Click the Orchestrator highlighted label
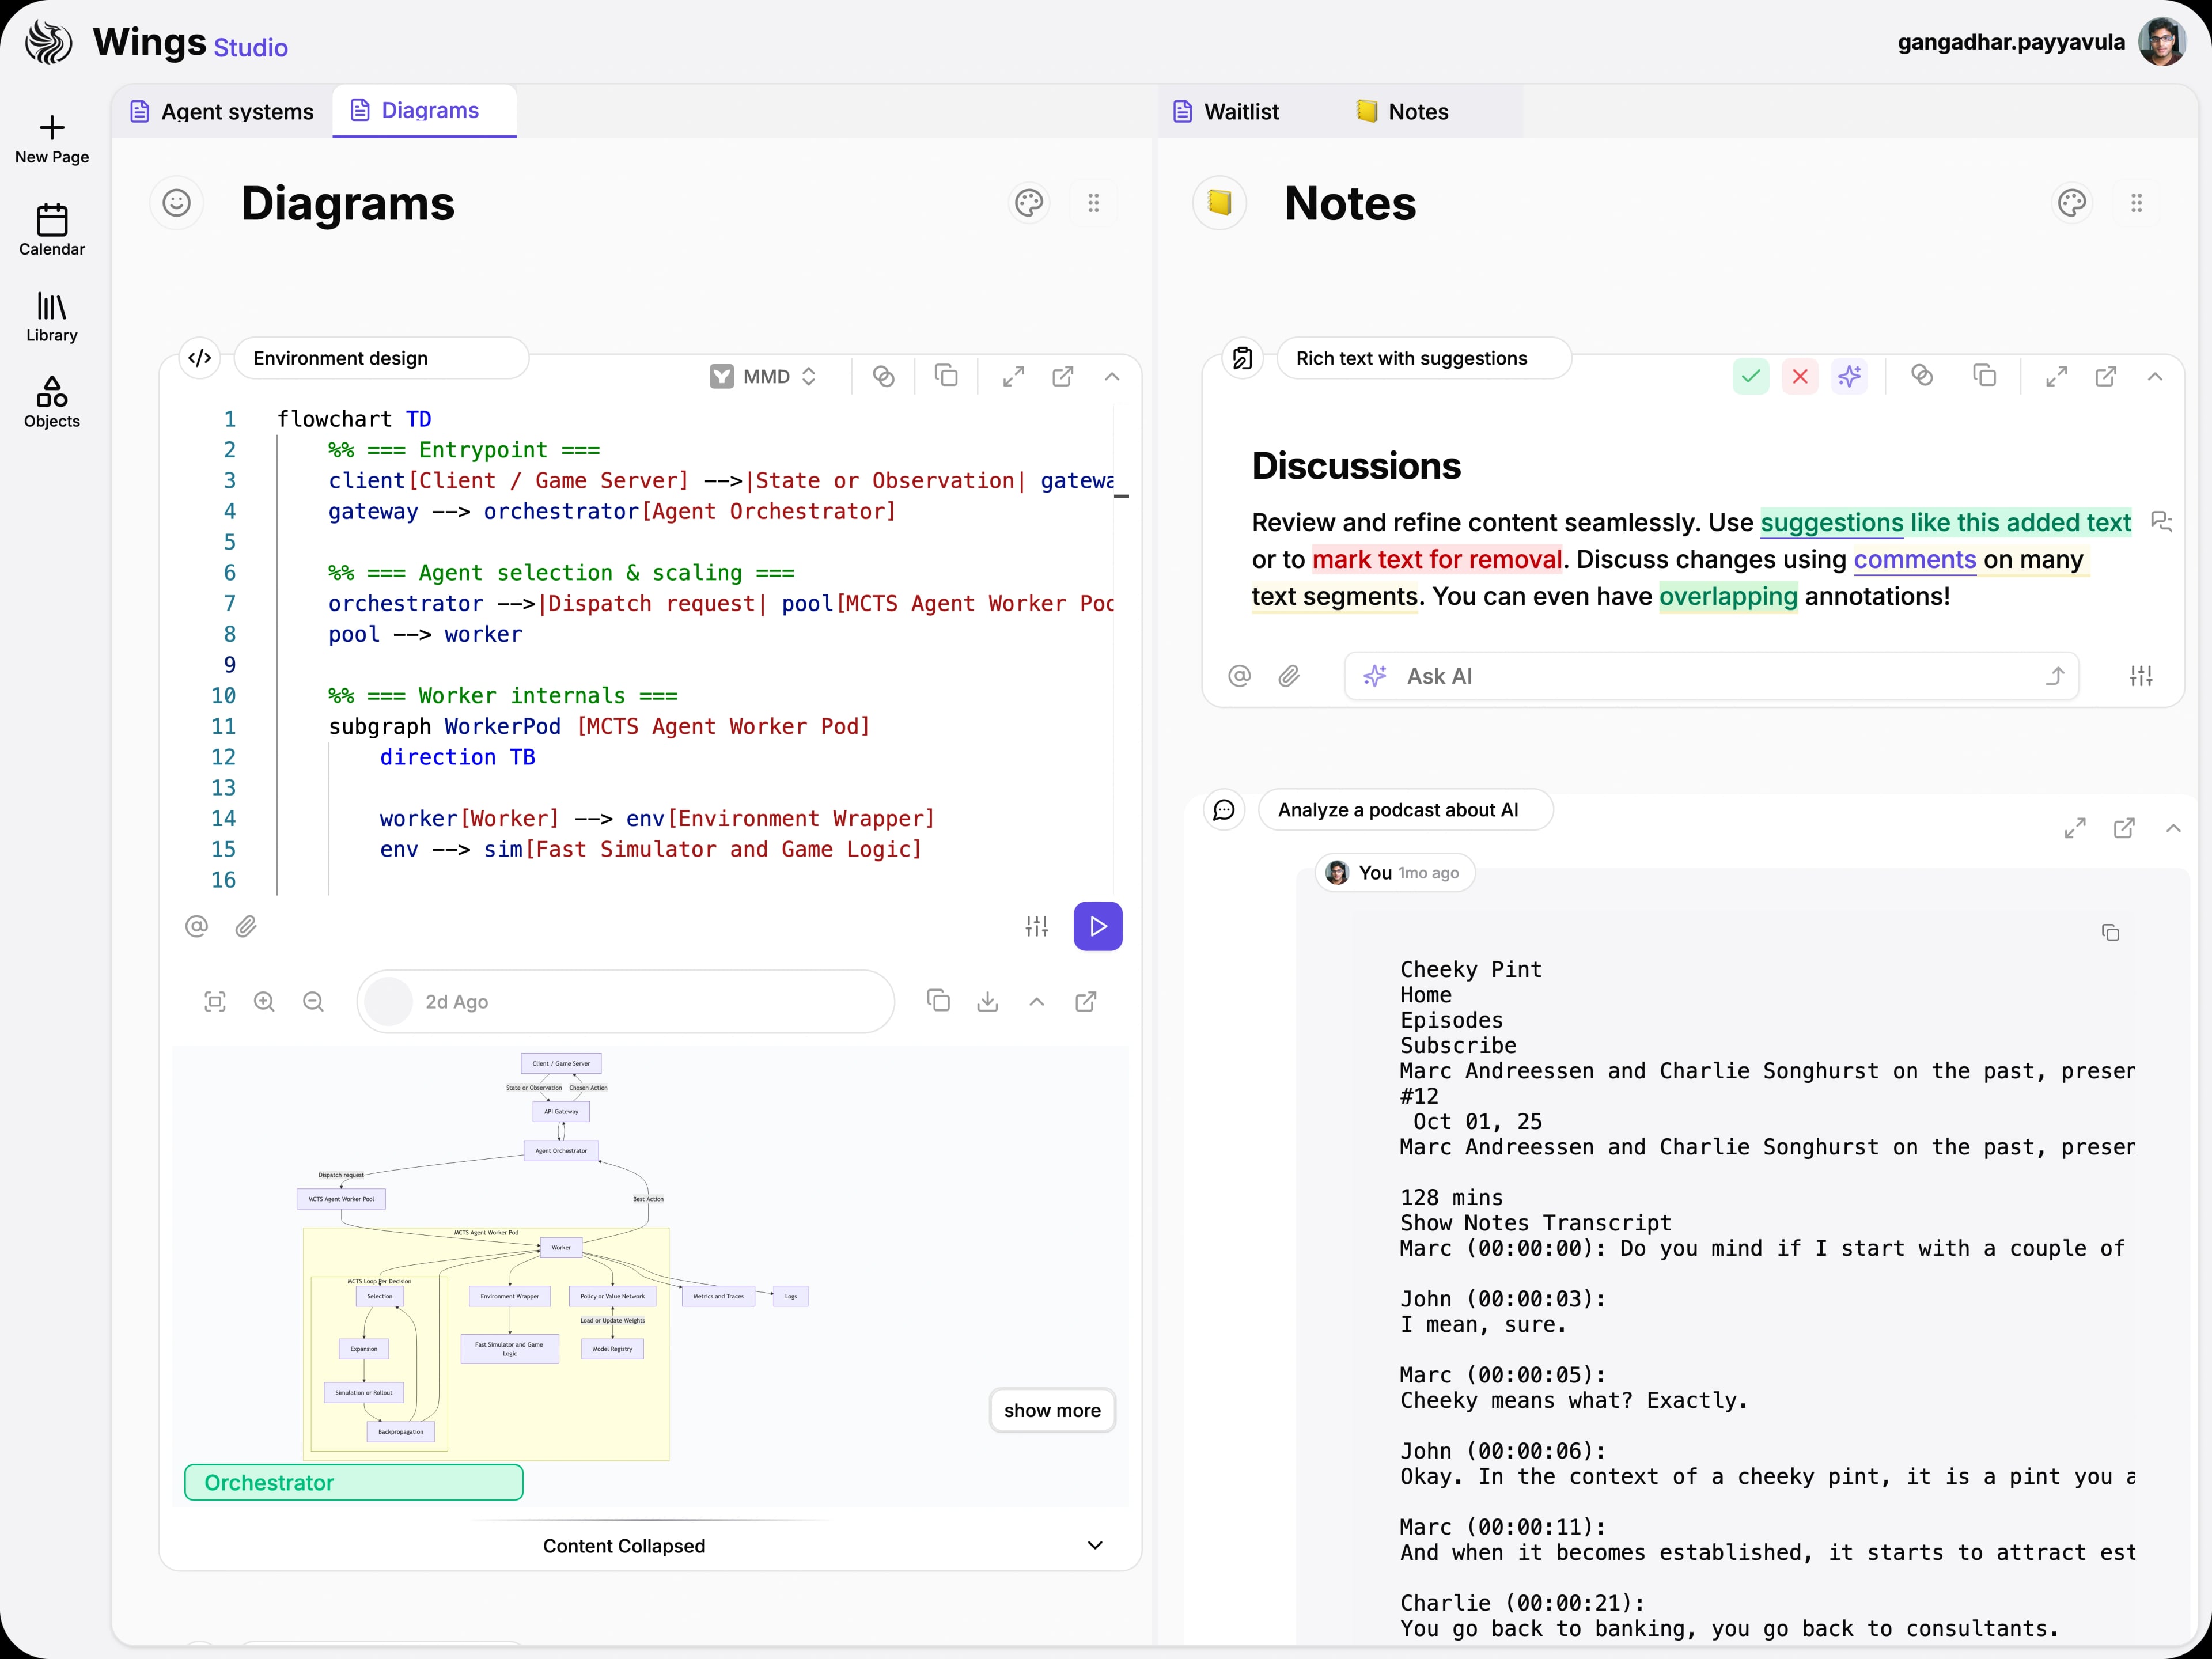This screenshot has height=1659, width=2212. point(353,1482)
